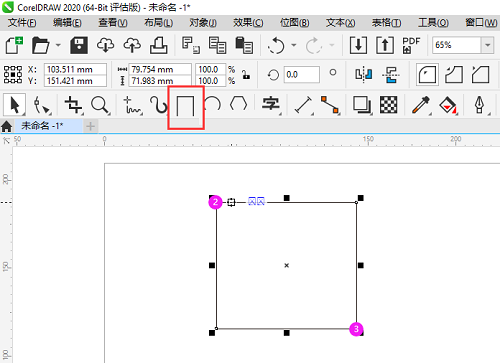Screen dimensions: 500x363
Task: Toggle the lock ratio padlock
Action: [246, 75]
